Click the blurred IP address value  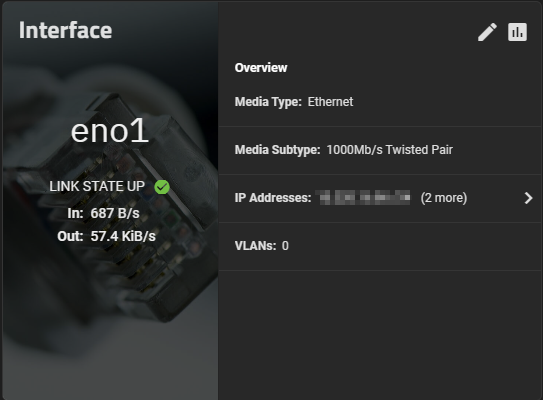(365, 198)
